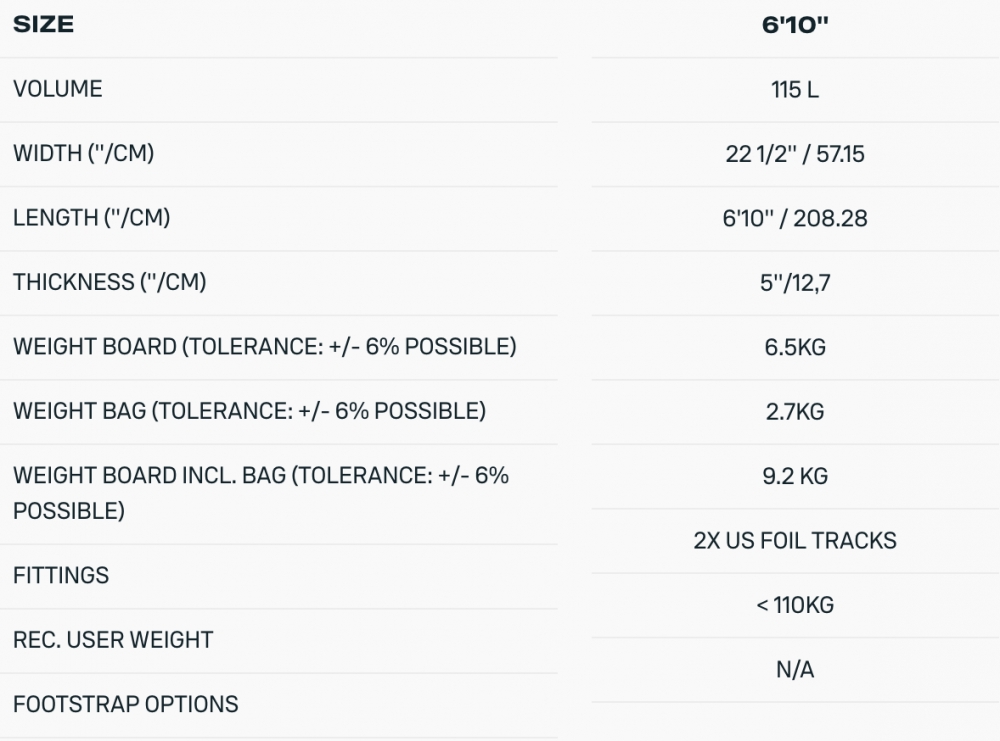Viewport: 1000px width, 741px height.
Task: Select the < 110KG user weight value
Action: point(795,605)
